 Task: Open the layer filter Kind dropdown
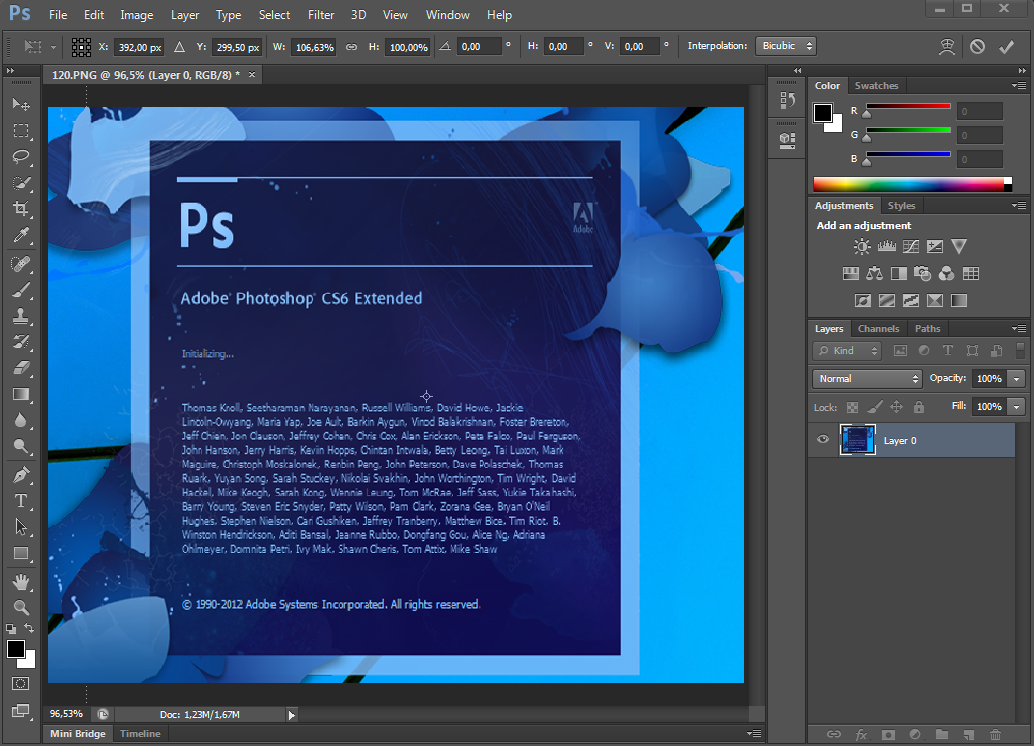[x=847, y=351]
